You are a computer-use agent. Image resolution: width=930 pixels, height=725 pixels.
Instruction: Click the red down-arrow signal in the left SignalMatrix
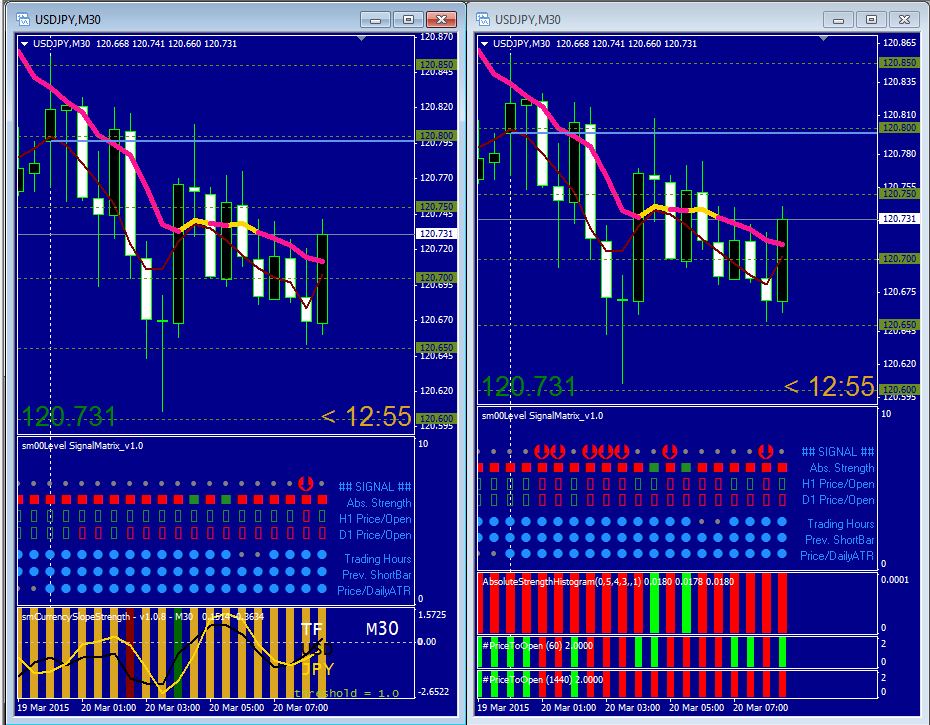pos(305,483)
